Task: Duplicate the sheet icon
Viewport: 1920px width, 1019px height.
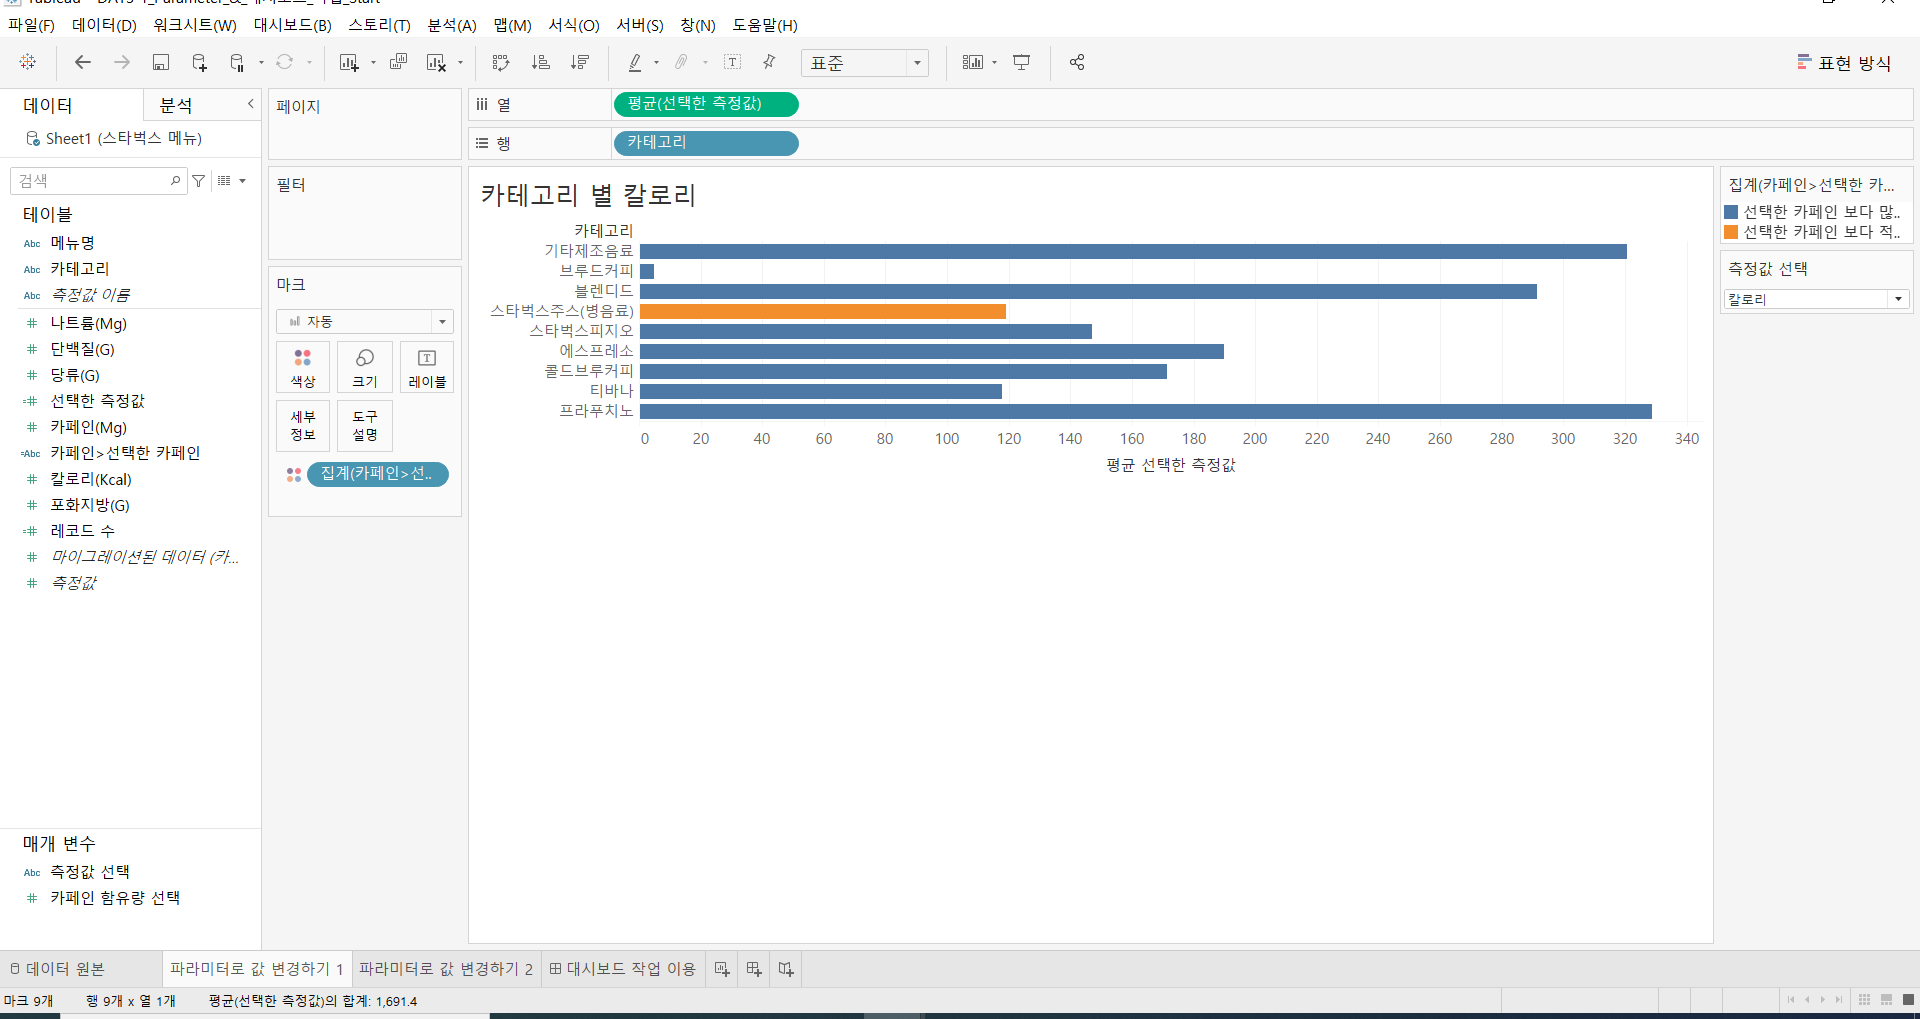Action: (x=398, y=62)
